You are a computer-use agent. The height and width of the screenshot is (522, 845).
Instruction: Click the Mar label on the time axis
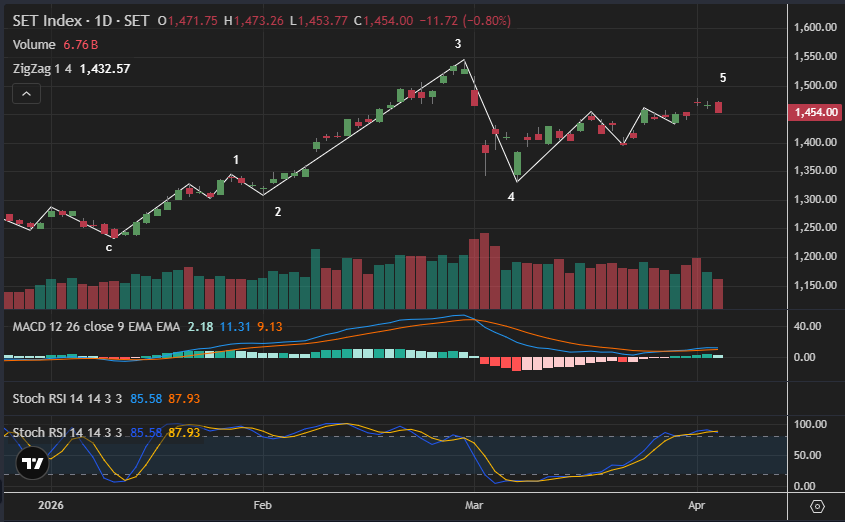(x=474, y=506)
